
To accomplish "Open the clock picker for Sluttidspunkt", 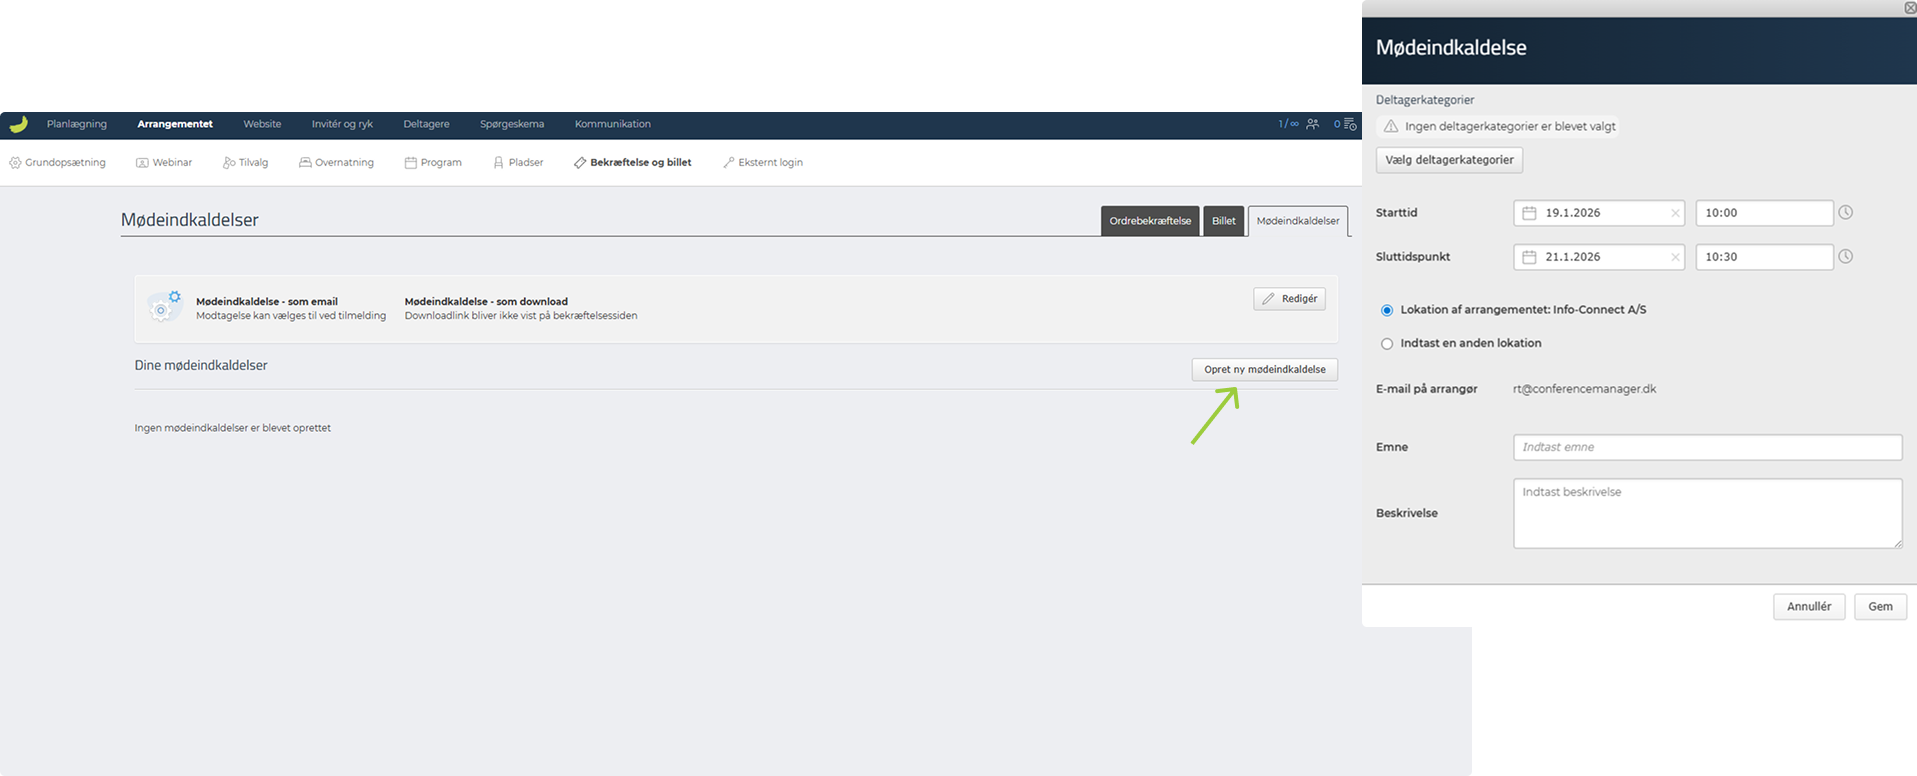I will [x=1846, y=257].
